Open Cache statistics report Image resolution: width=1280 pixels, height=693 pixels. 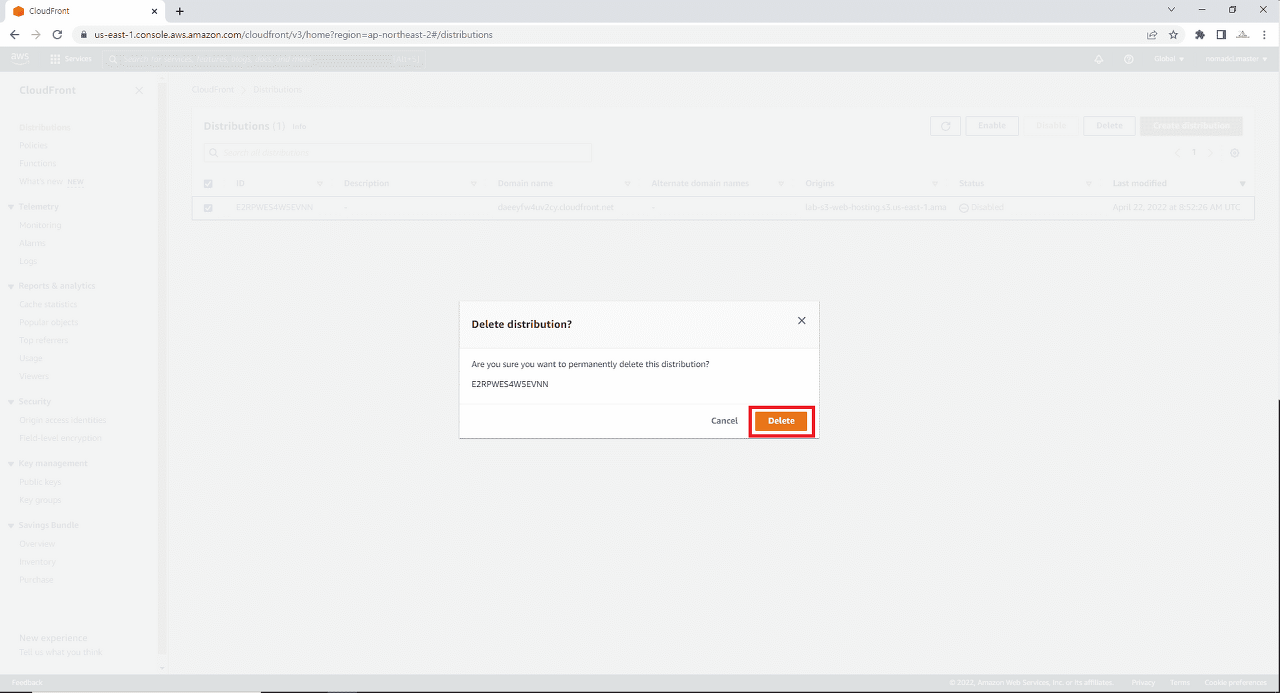[48, 305]
